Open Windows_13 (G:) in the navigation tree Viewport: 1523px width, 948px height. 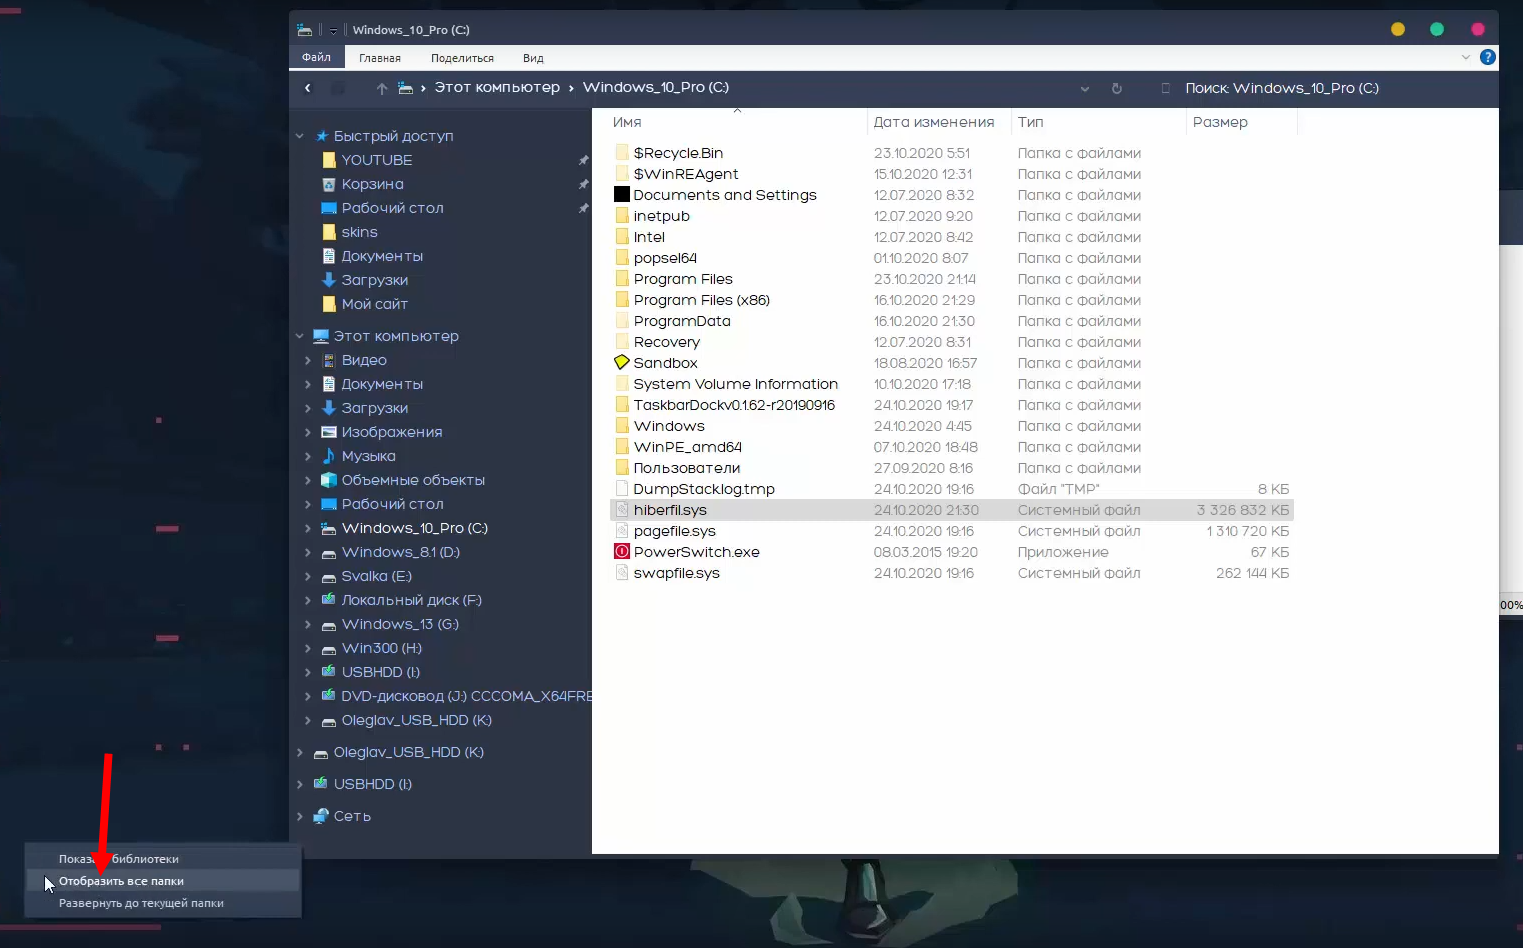coord(400,624)
